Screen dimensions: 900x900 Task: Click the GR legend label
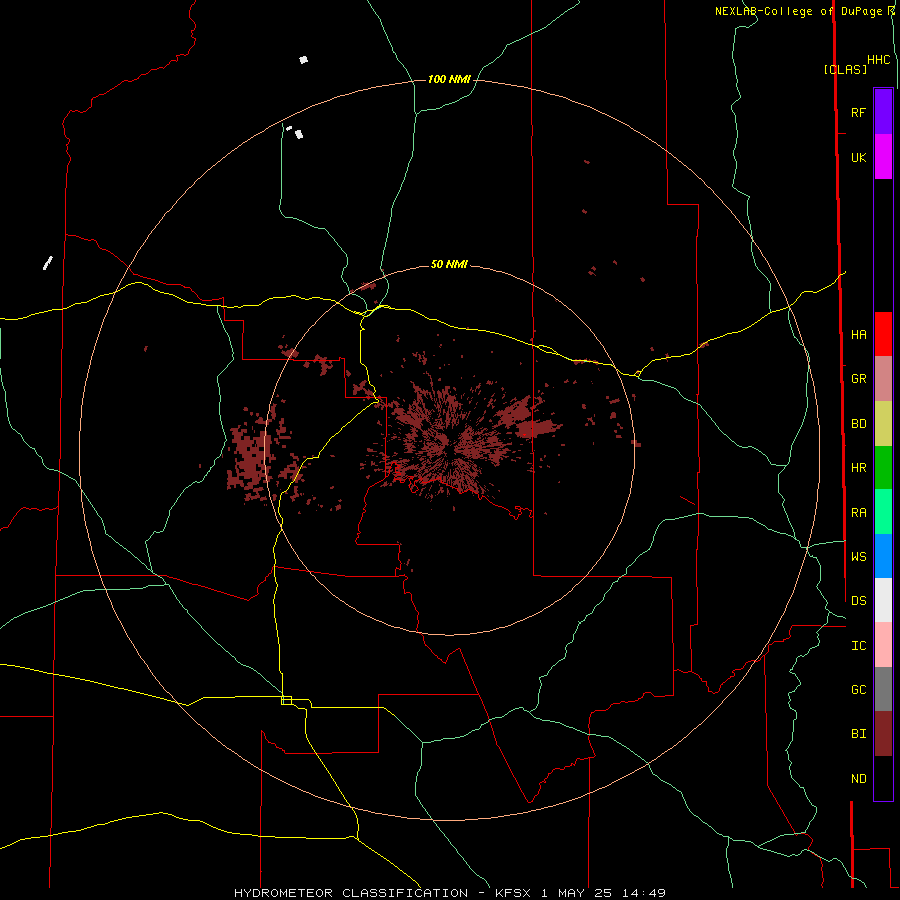(858, 379)
